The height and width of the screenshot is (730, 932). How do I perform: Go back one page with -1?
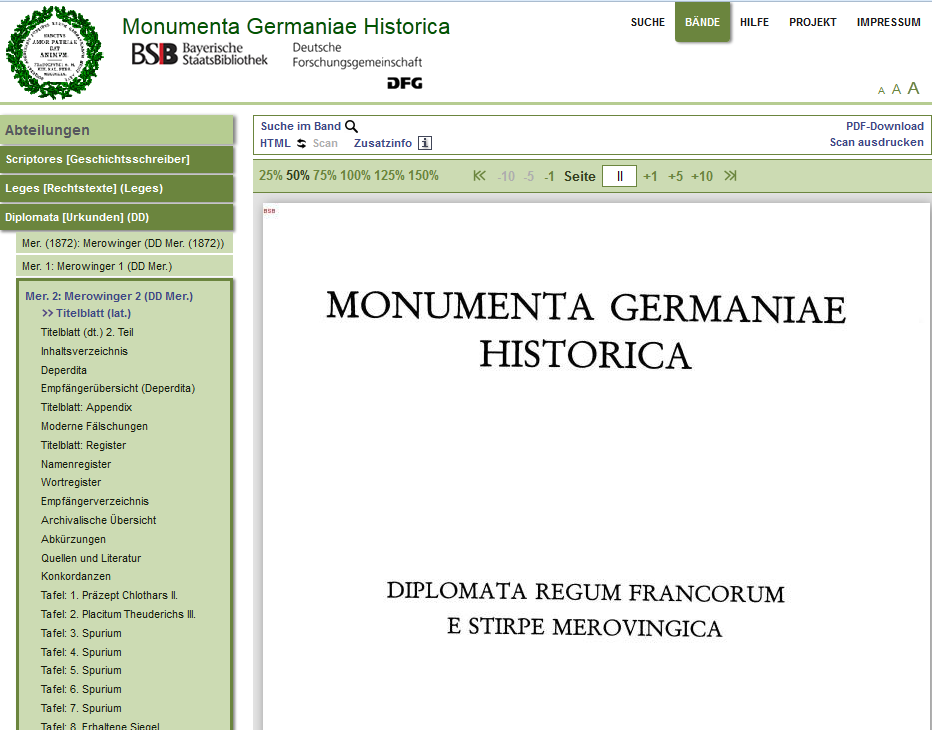point(549,177)
